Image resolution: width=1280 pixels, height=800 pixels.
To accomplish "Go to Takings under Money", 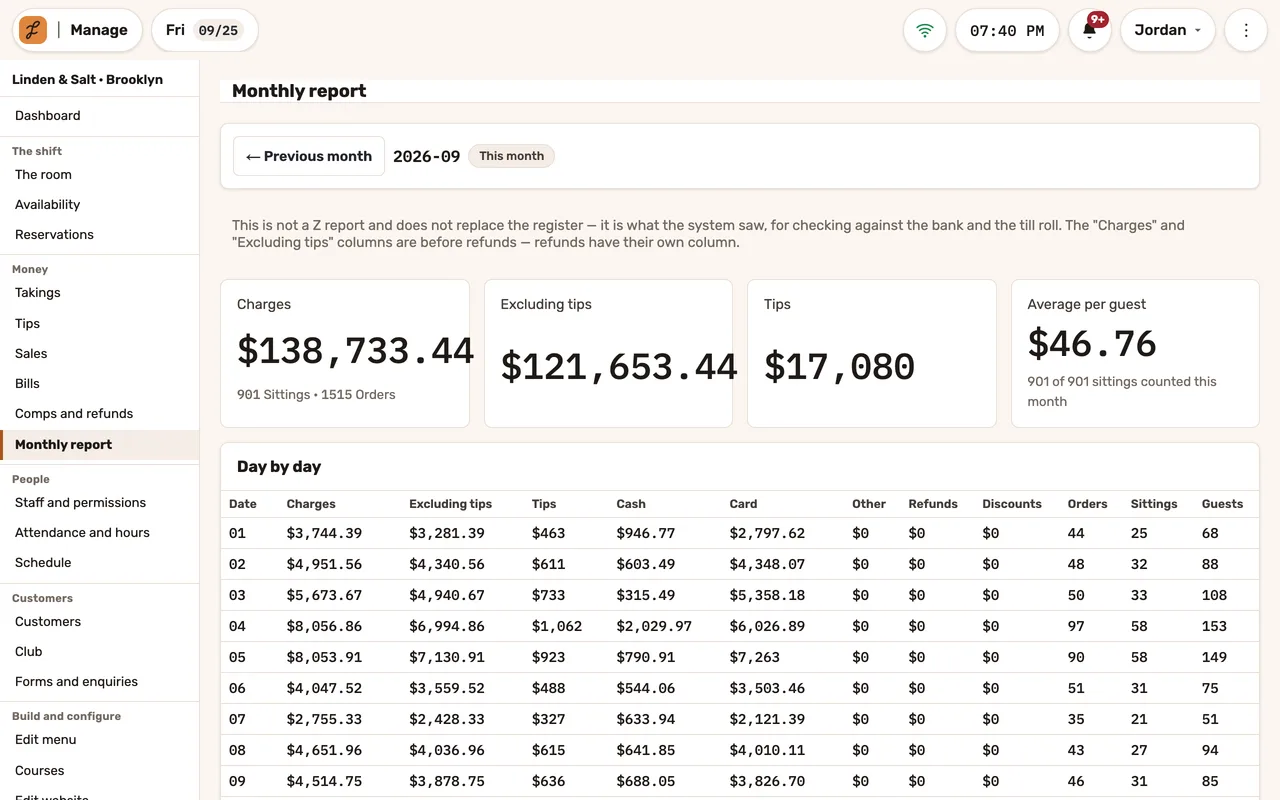I will pos(100,293).
